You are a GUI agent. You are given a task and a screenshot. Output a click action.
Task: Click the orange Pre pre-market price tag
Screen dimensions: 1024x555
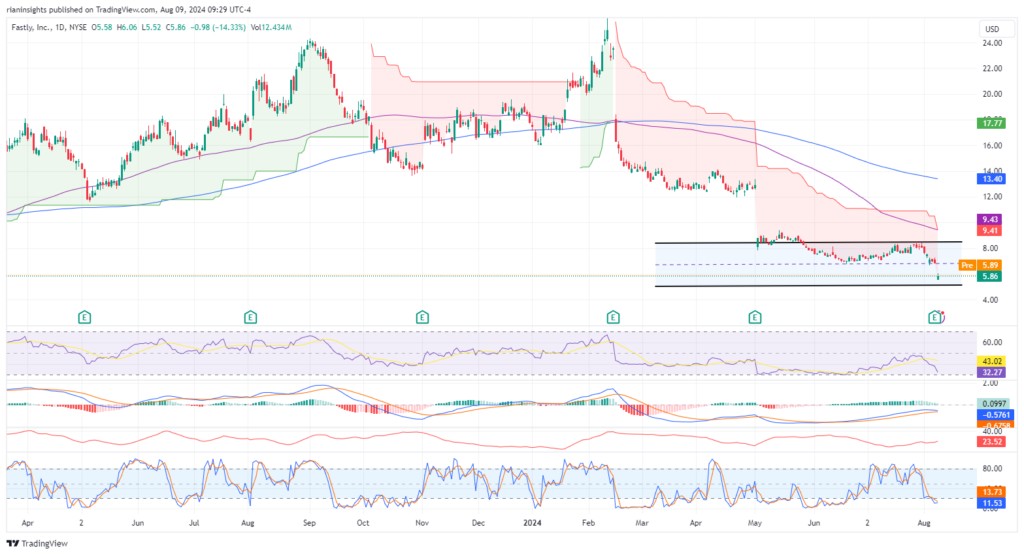(966, 265)
